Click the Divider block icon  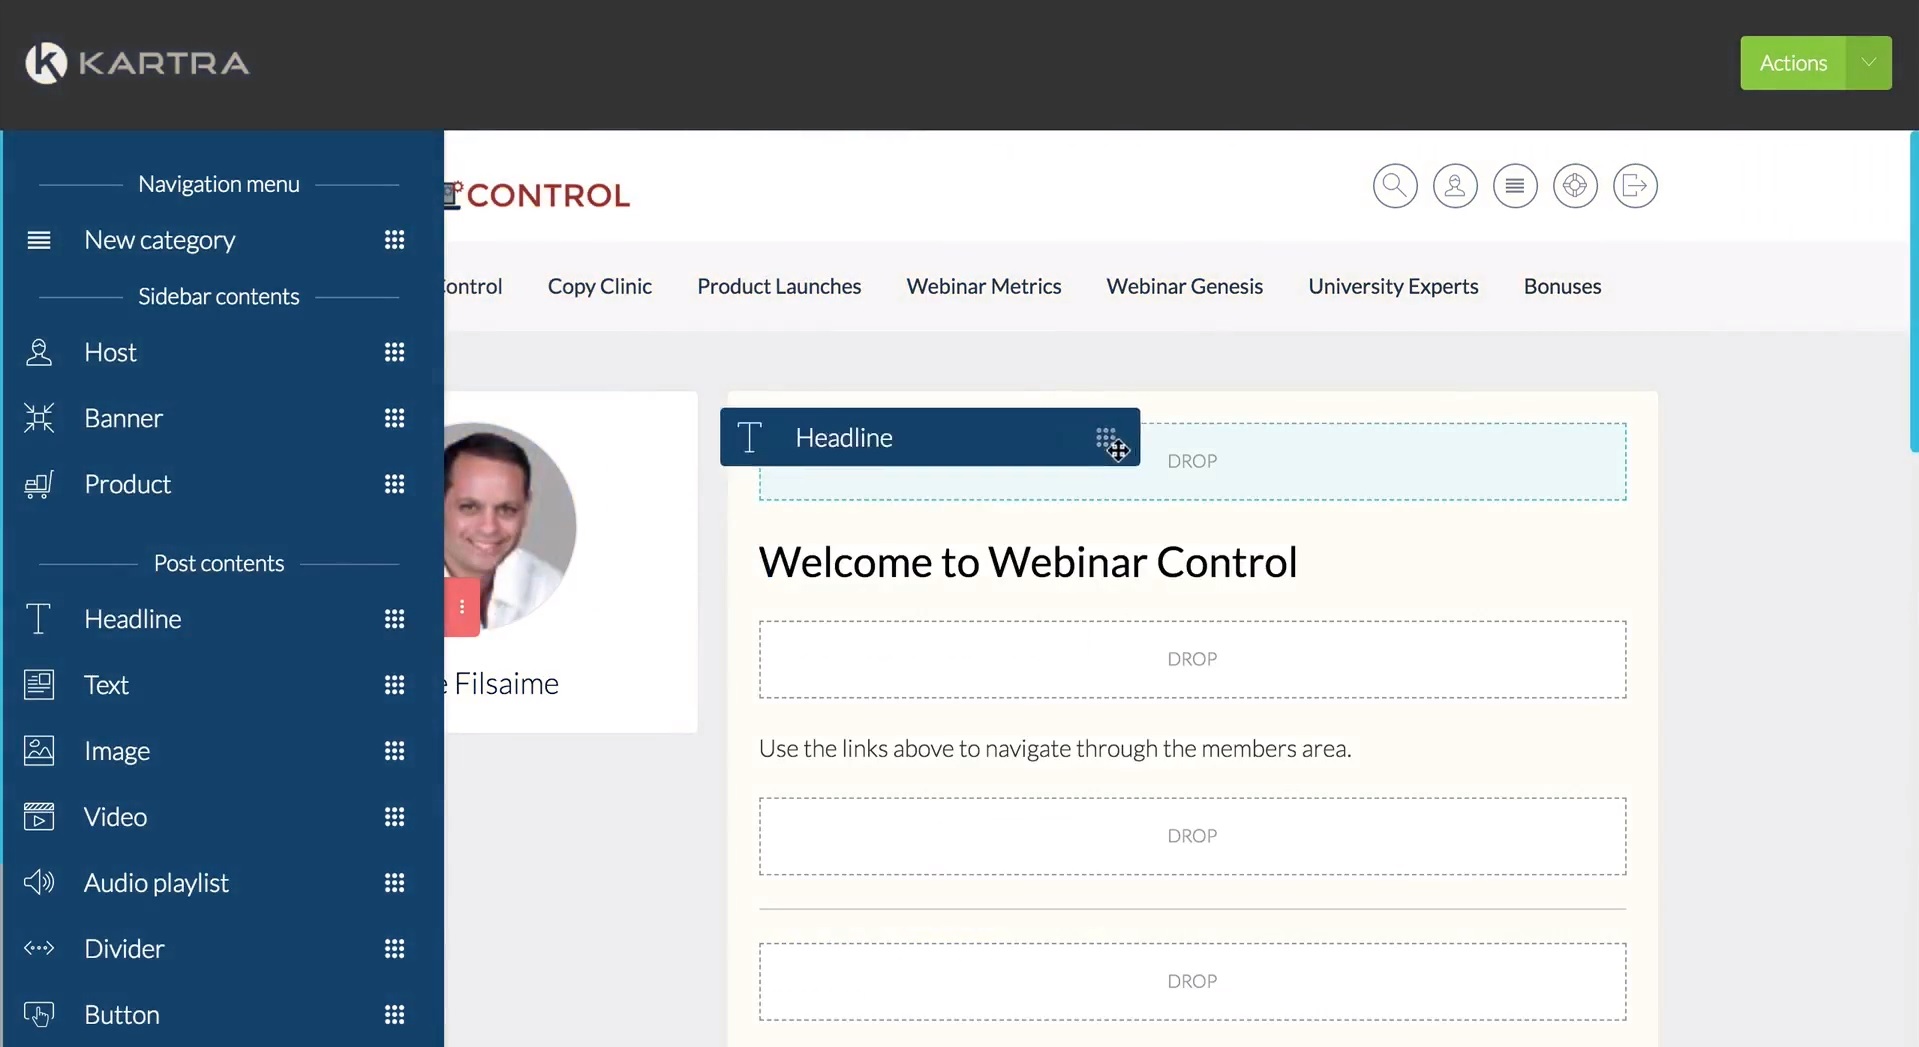39,948
